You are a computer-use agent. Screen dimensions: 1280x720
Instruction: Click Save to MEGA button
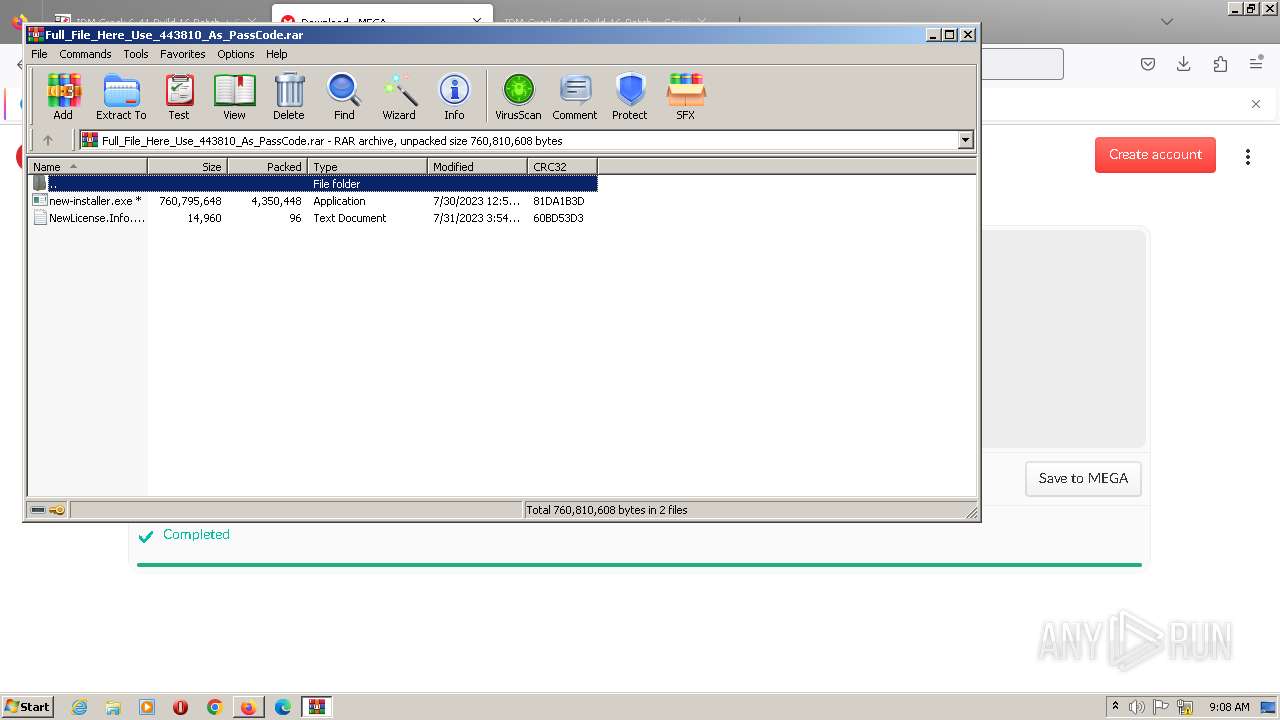(1083, 478)
